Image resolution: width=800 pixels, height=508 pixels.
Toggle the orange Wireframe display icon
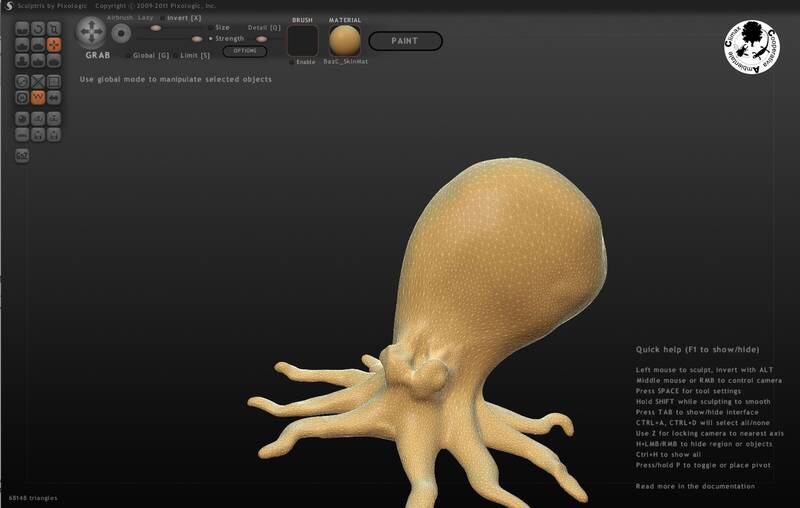39,97
